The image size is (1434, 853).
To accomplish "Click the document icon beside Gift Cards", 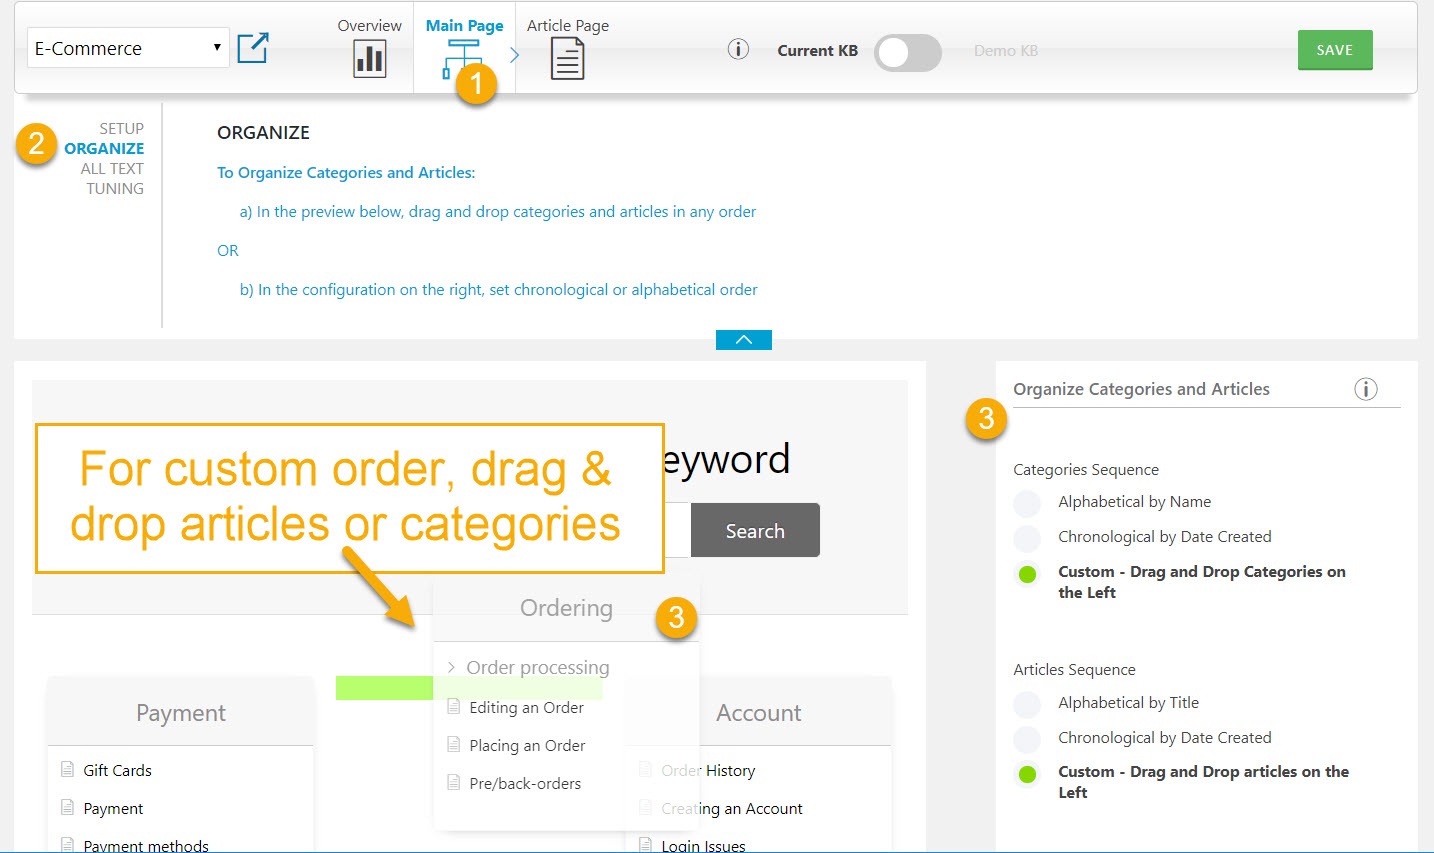I will pos(67,769).
